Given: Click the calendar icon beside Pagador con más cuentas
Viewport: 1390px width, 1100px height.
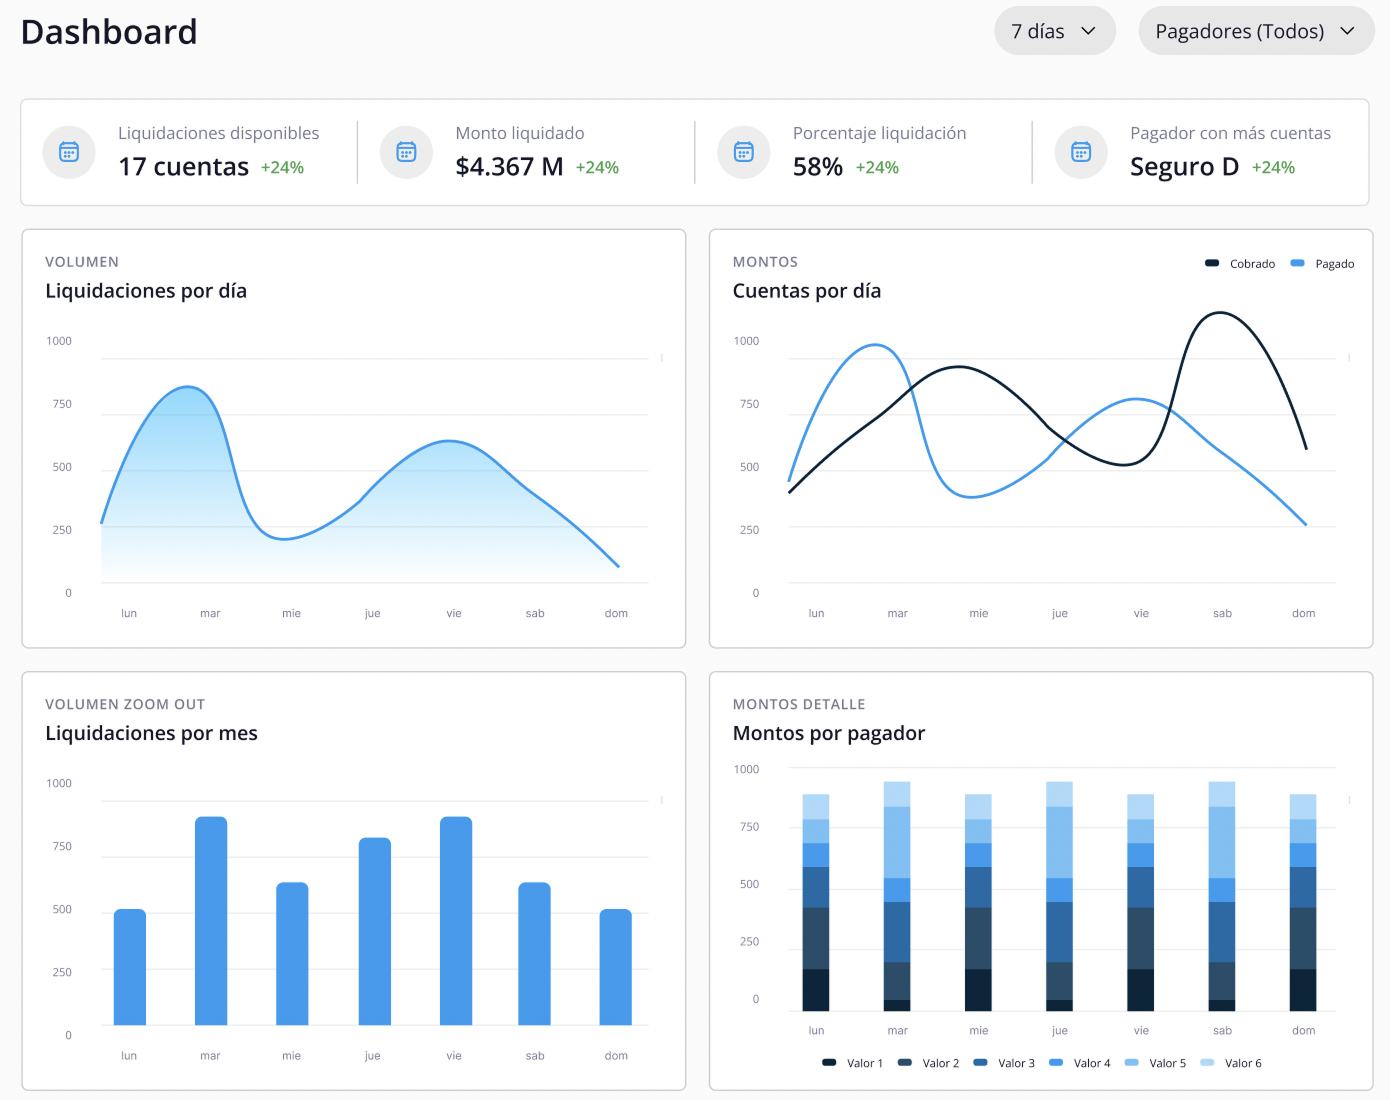Looking at the screenshot, I should (1081, 151).
